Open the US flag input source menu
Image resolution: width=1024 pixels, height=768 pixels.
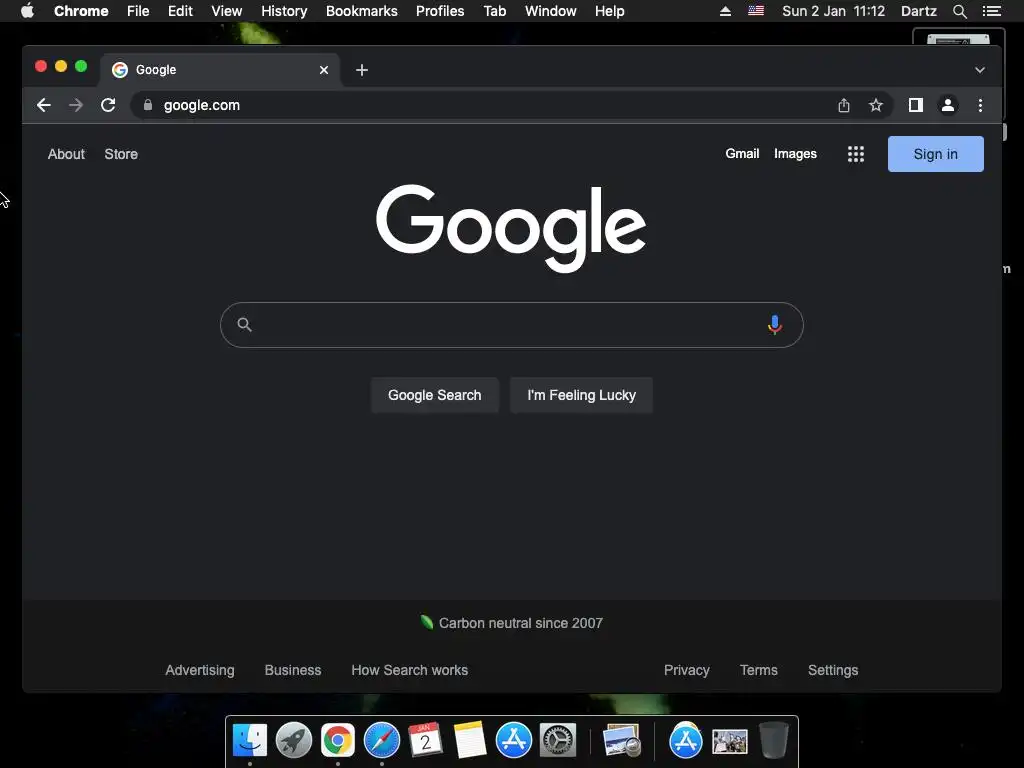pos(756,11)
